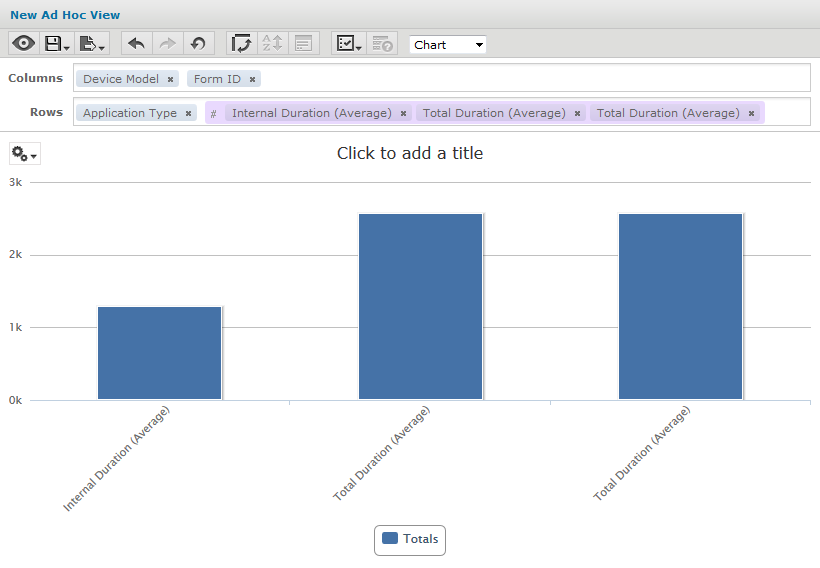Remove Form ID from Columns
The image size is (820, 568).
point(252,79)
